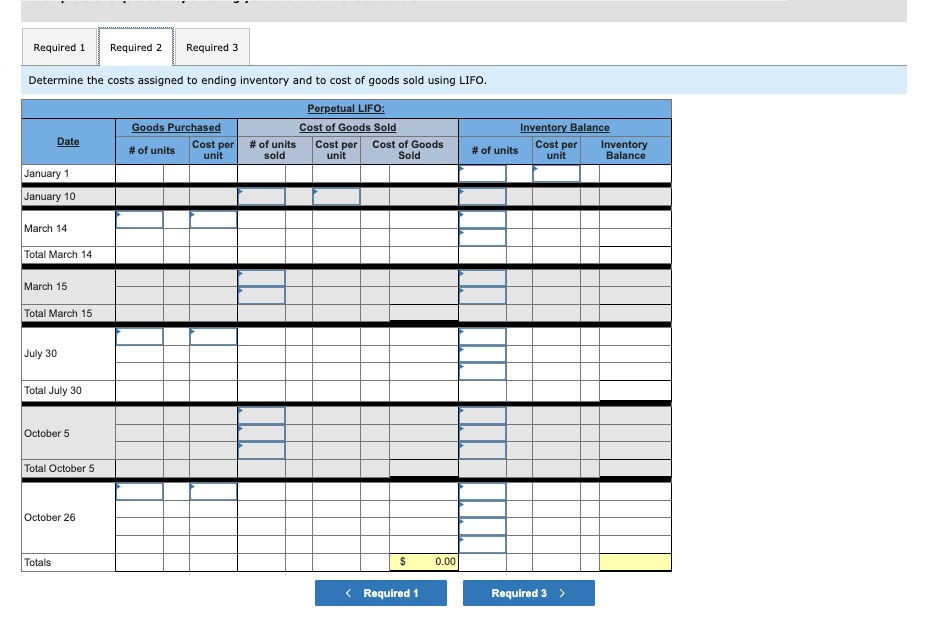946x625 pixels.
Task: Click the '< Required 1' navigation button
Action: tap(380, 593)
